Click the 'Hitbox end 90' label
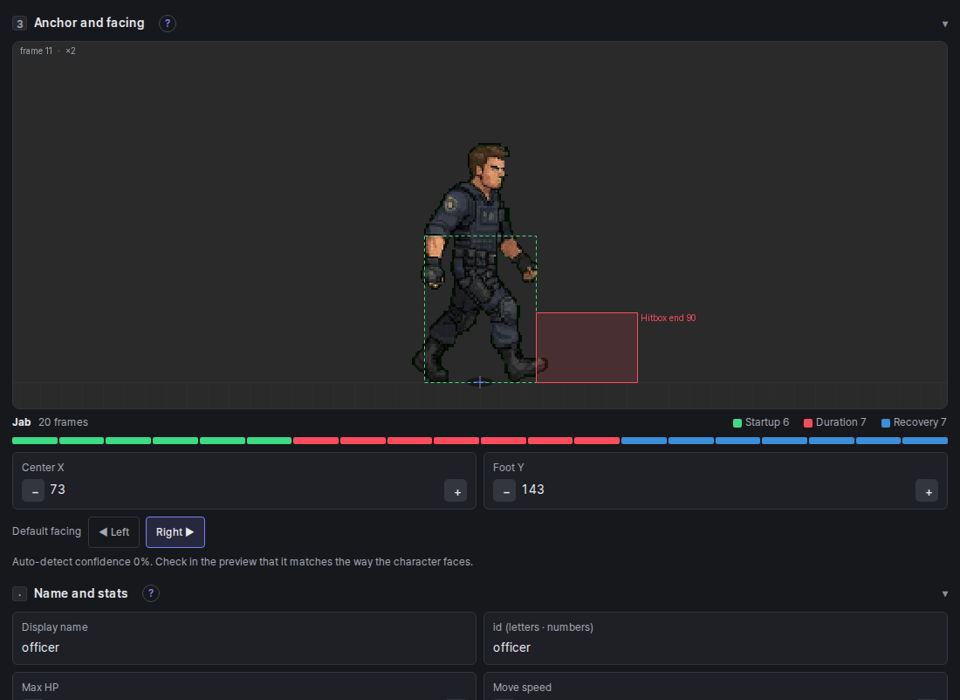This screenshot has height=700, width=960. coord(668,318)
